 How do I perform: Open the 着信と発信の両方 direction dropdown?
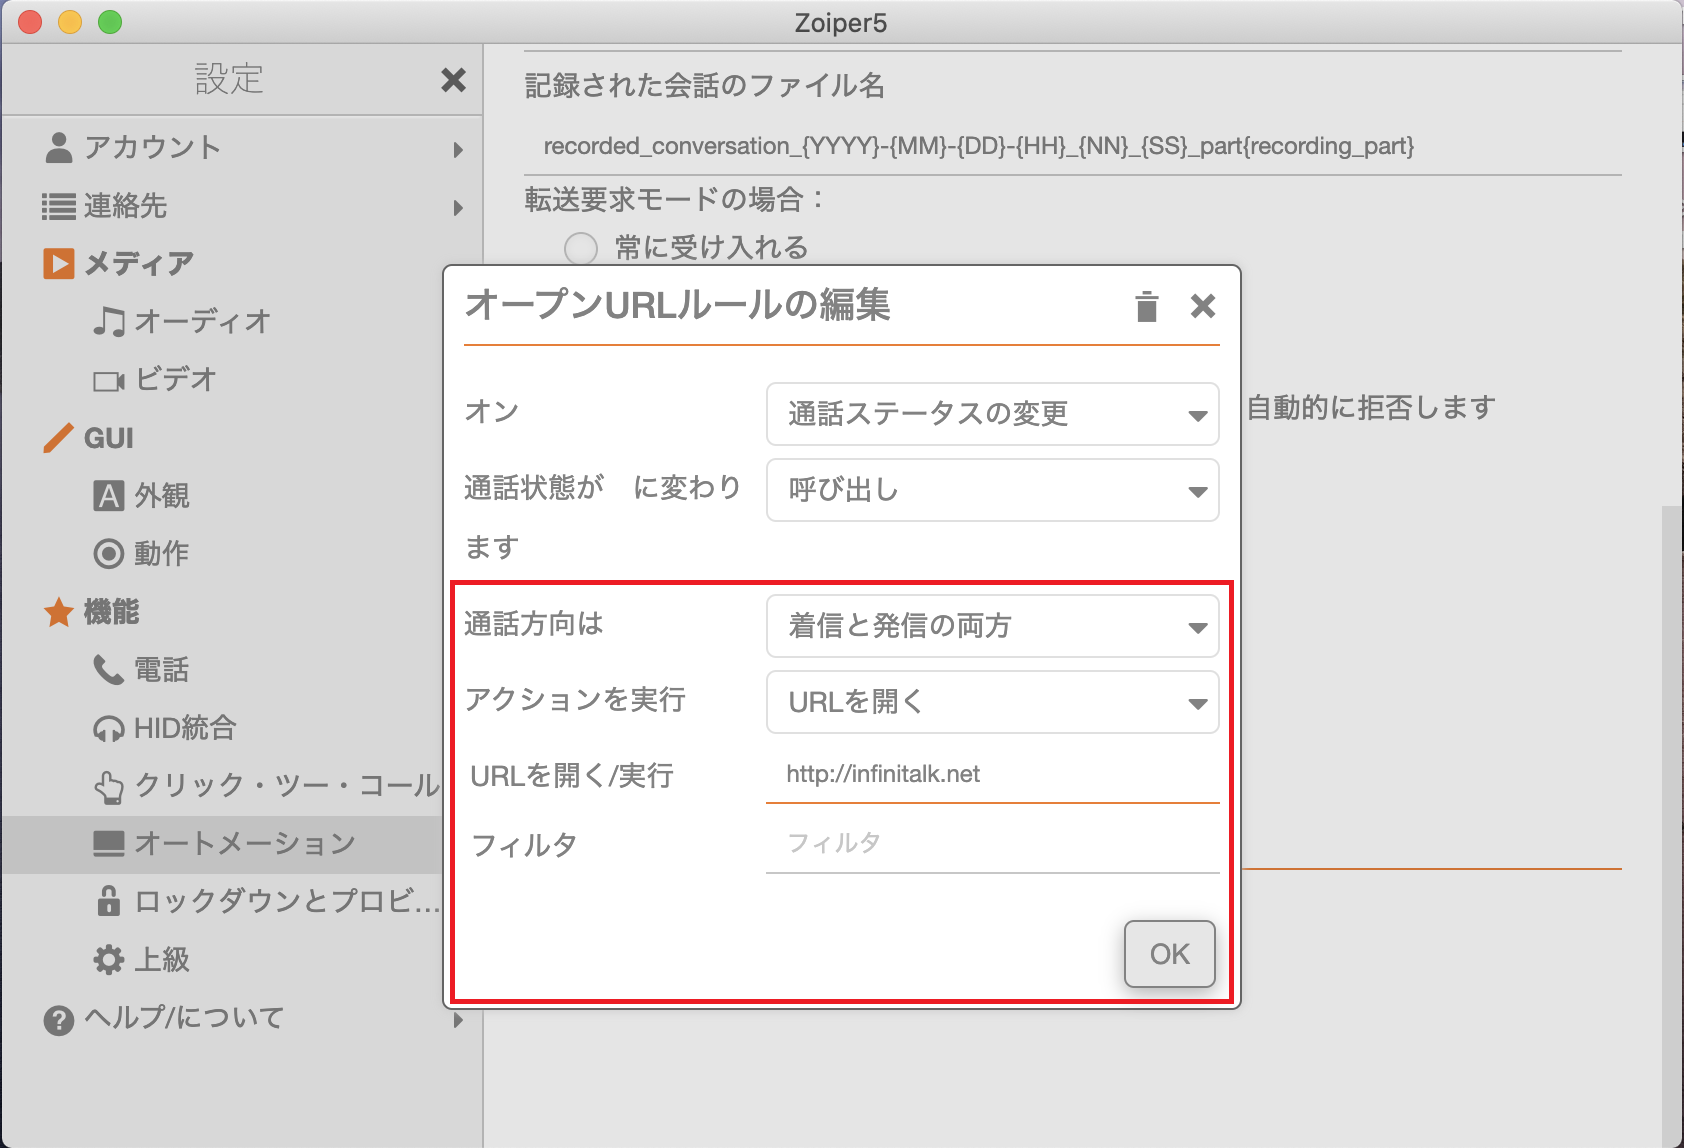tap(992, 626)
